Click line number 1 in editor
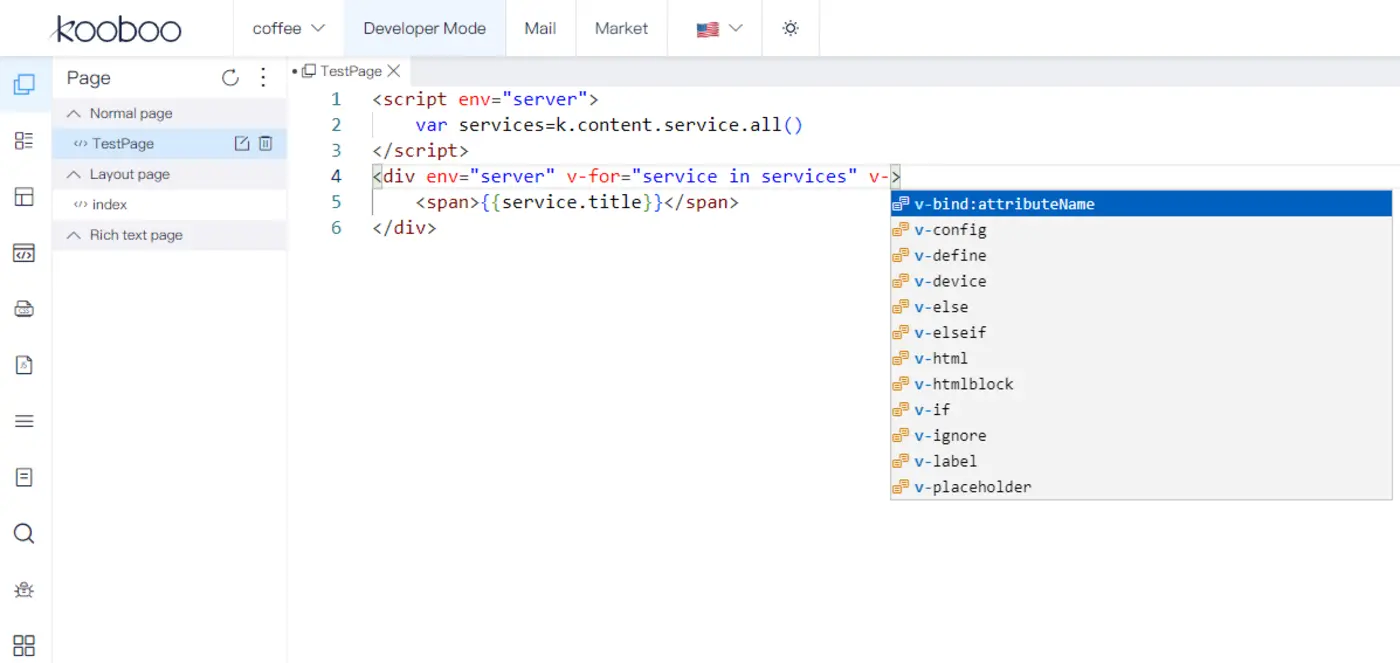This screenshot has width=1400, height=663. pos(336,99)
